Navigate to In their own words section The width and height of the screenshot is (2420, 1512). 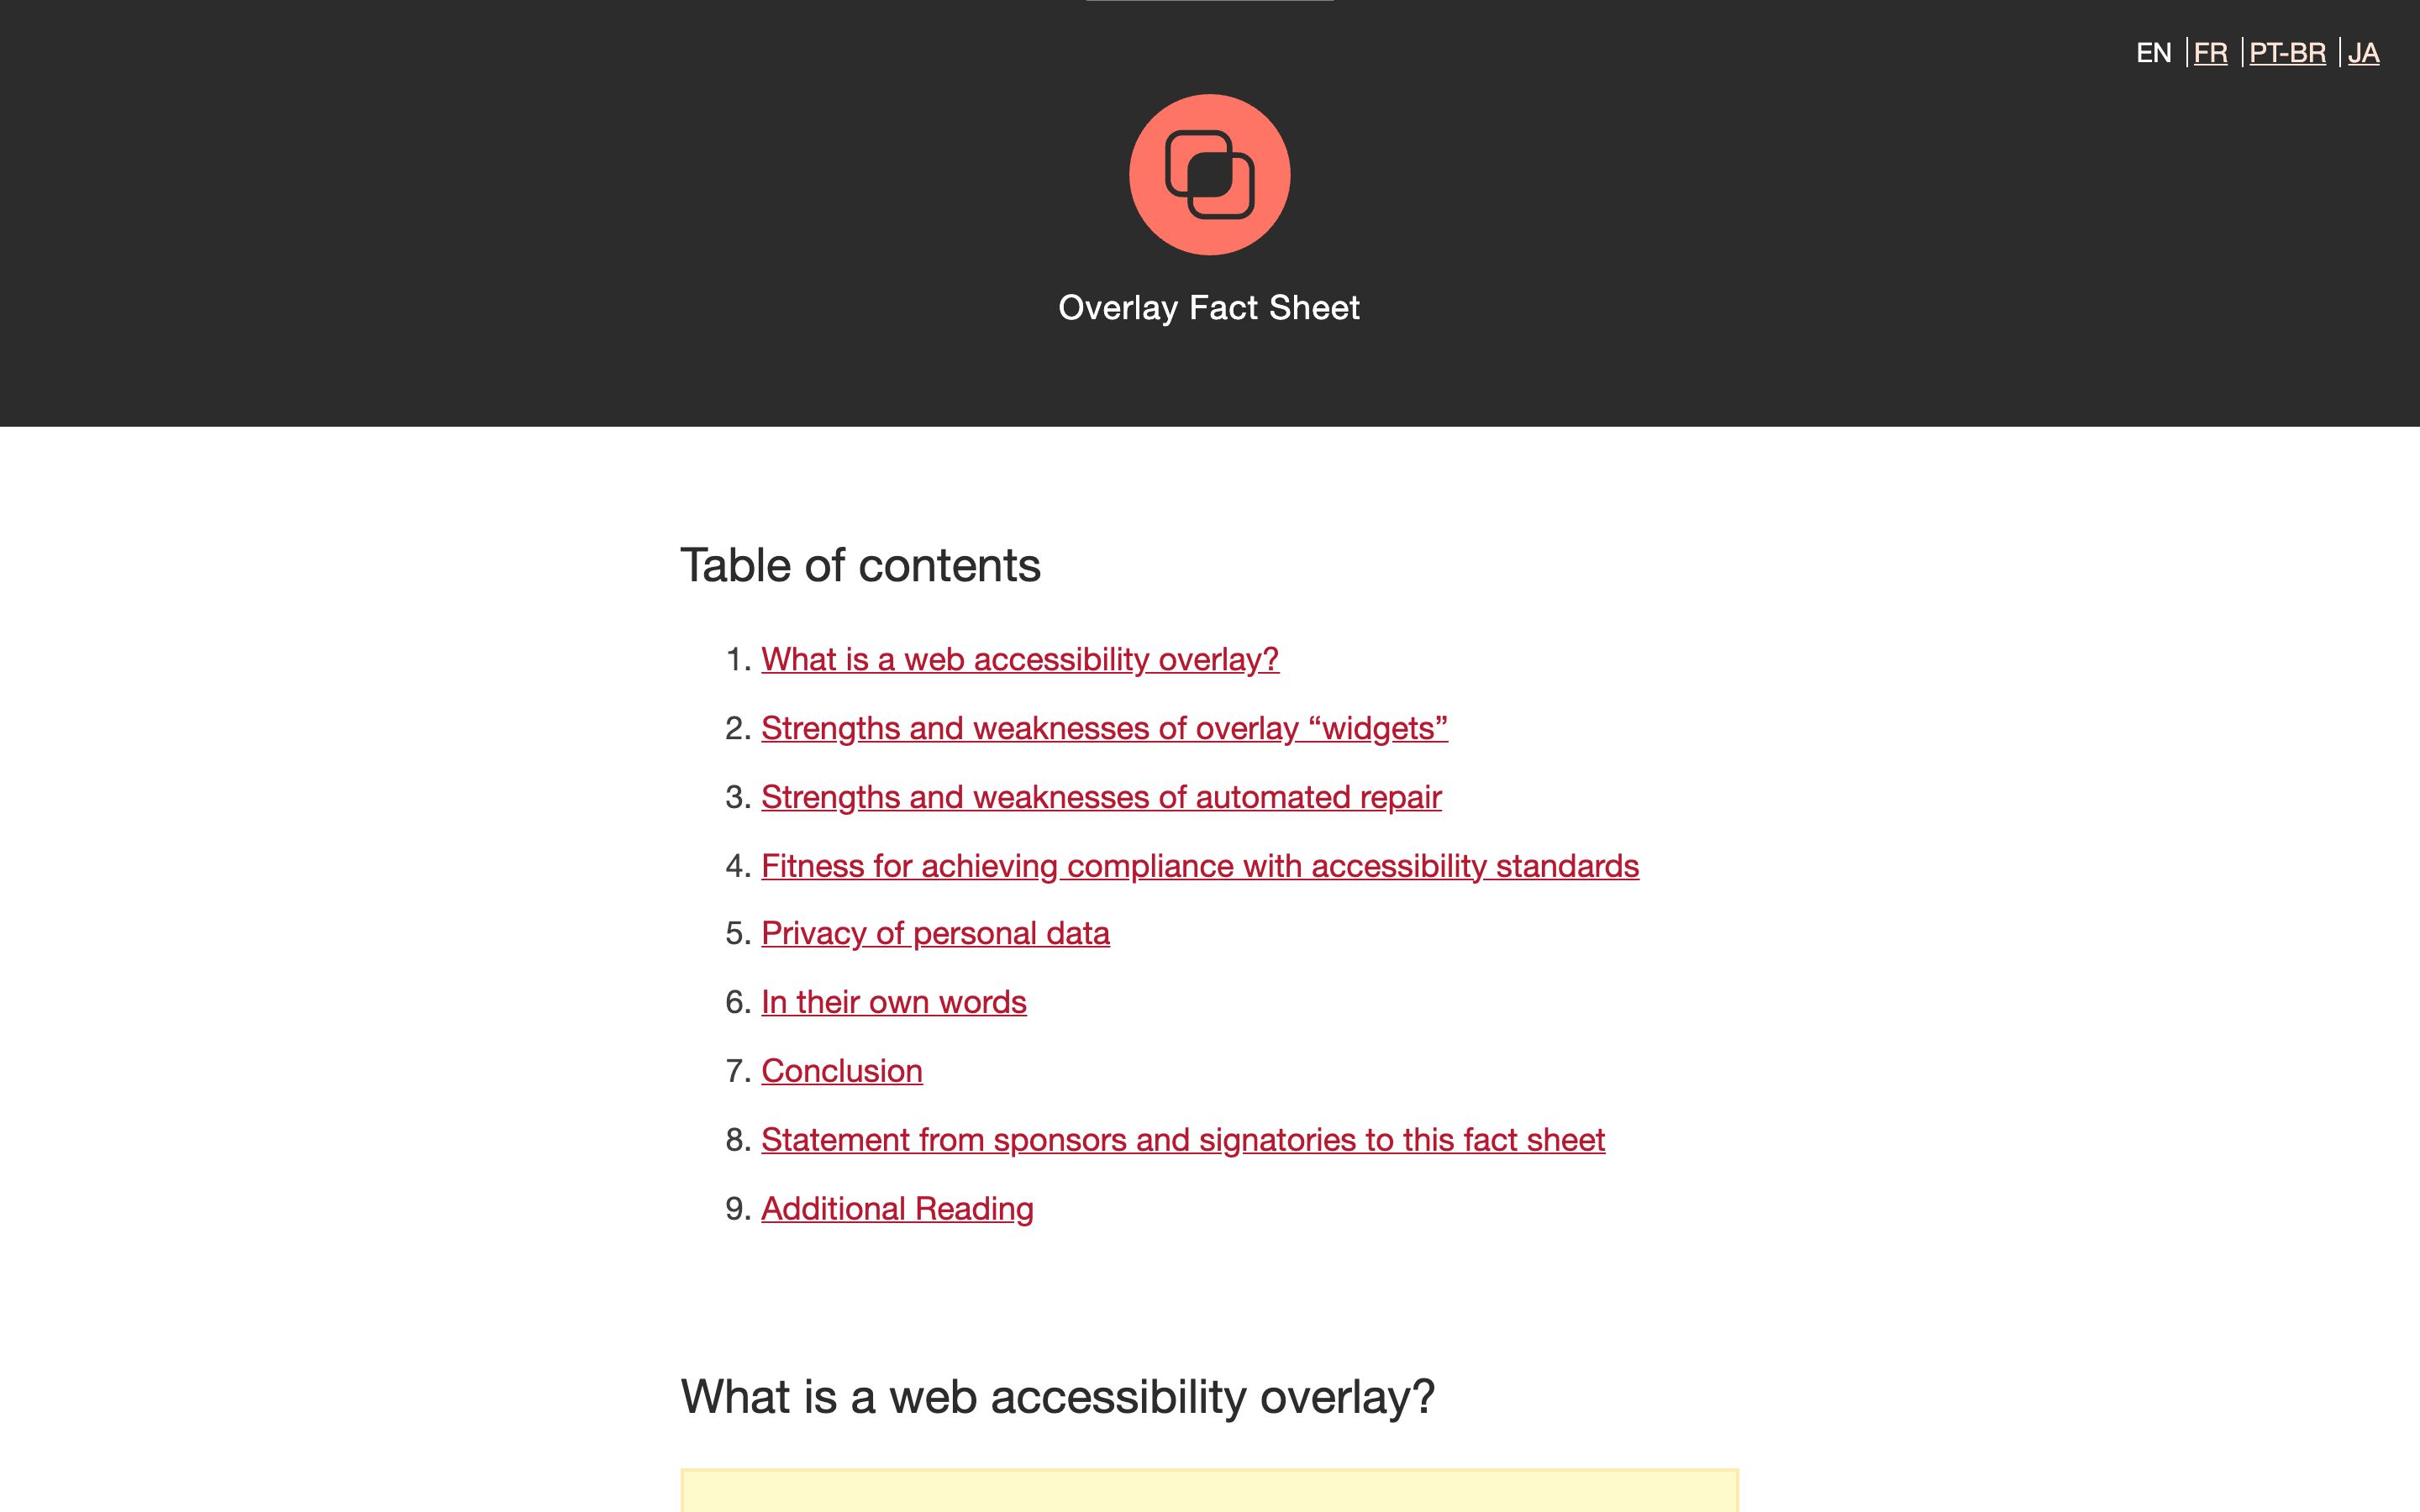click(x=894, y=1001)
